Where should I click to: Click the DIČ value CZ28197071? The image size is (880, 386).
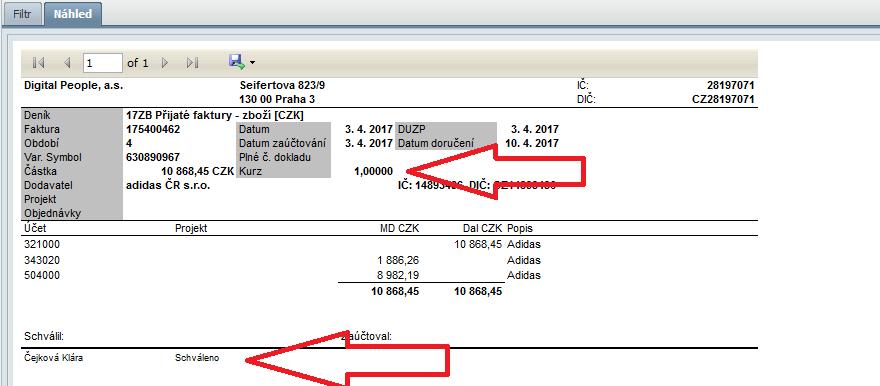pos(723,100)
